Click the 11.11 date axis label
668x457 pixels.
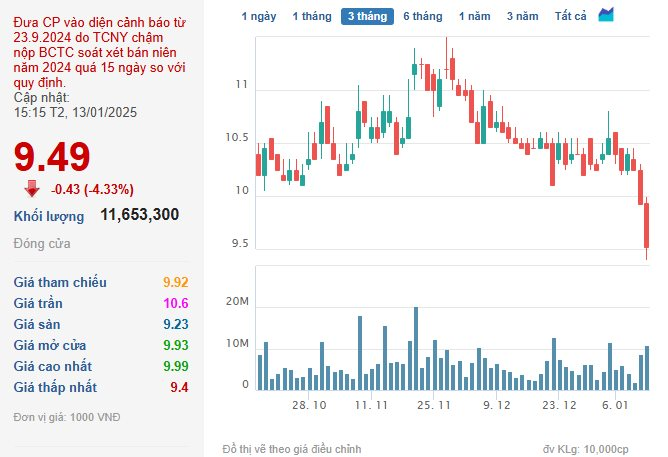pos(371,405)
